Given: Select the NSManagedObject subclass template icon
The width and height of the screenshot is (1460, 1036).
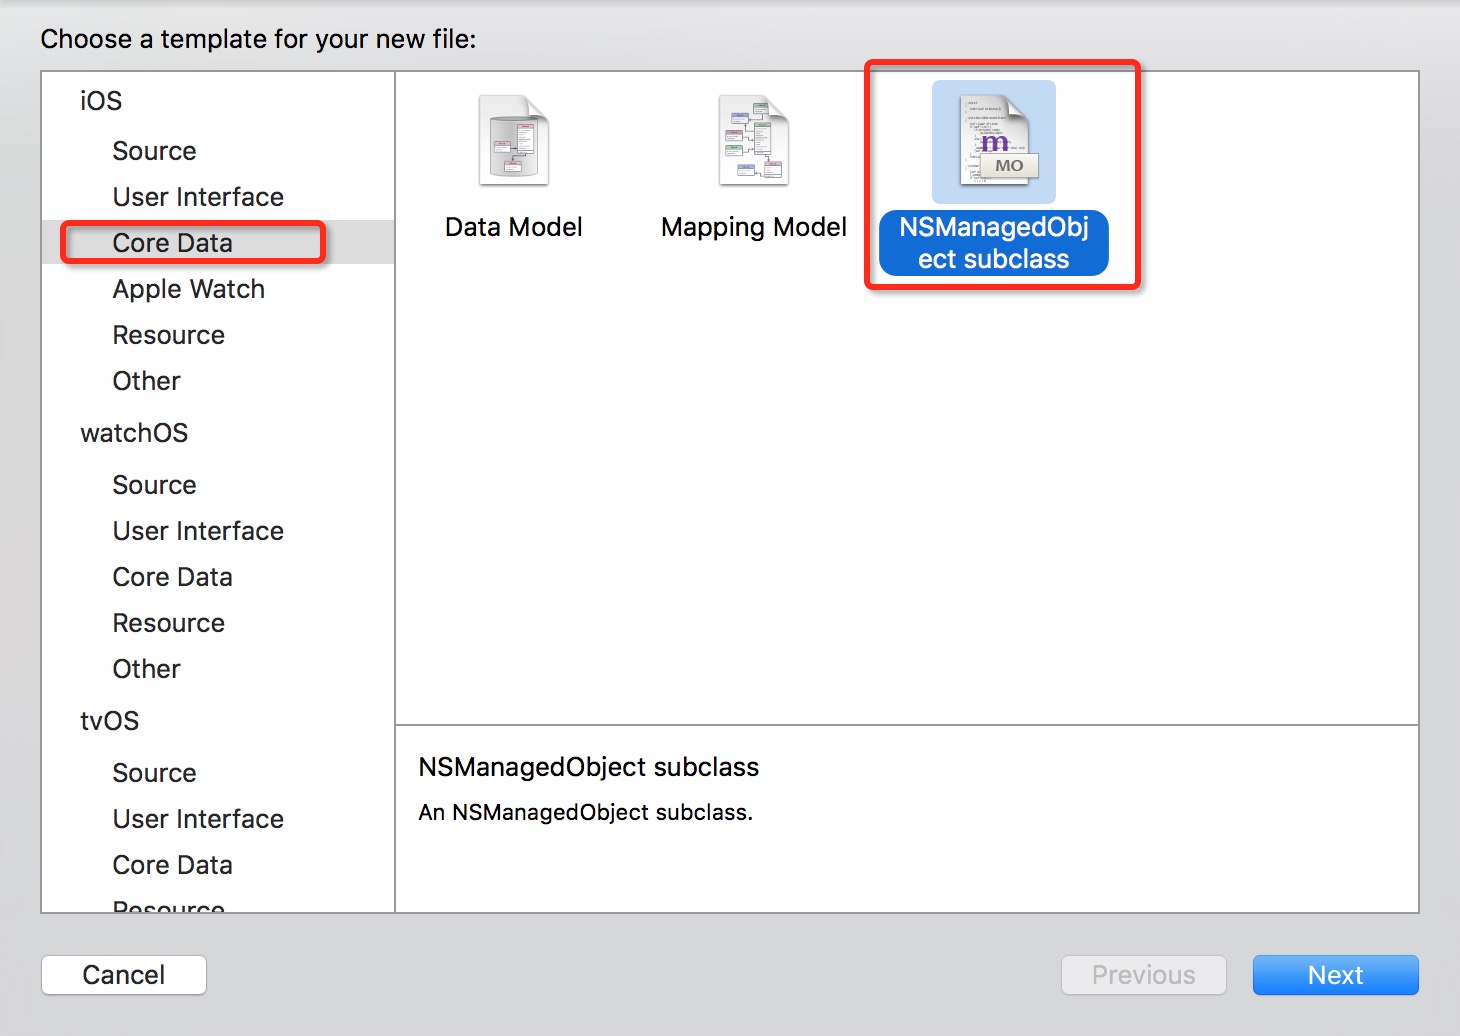Looking at the screenshot, I should coord(994,141).
